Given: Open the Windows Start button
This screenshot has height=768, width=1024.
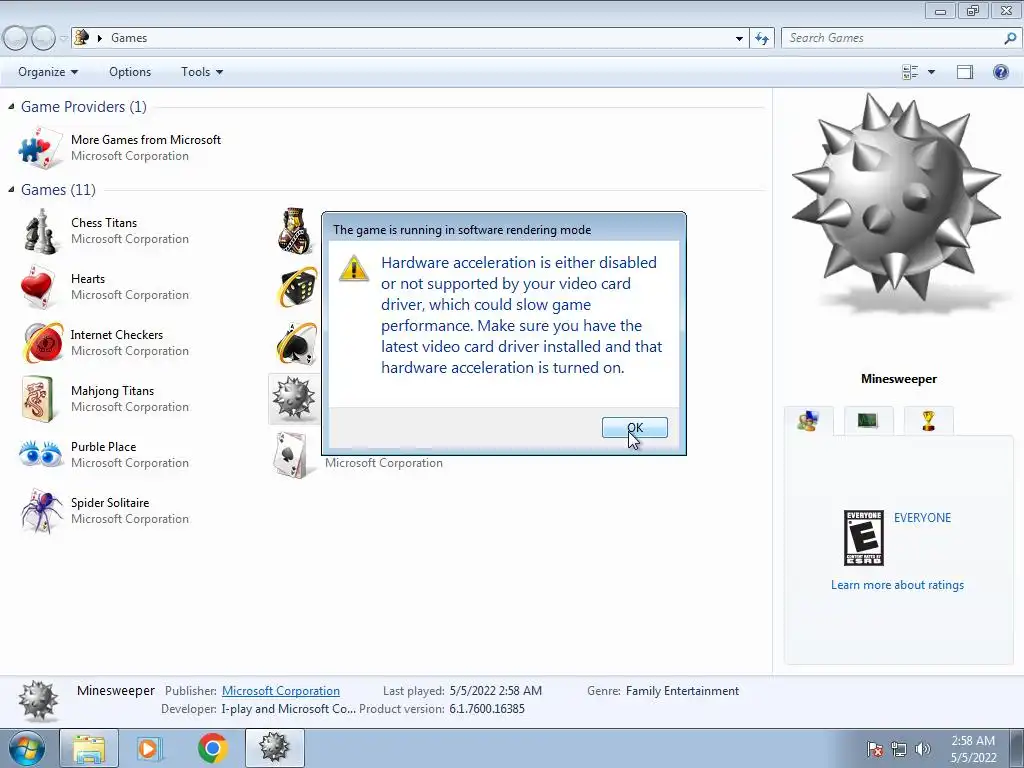Looking at the screenshot, I should [x=25, y=748].
